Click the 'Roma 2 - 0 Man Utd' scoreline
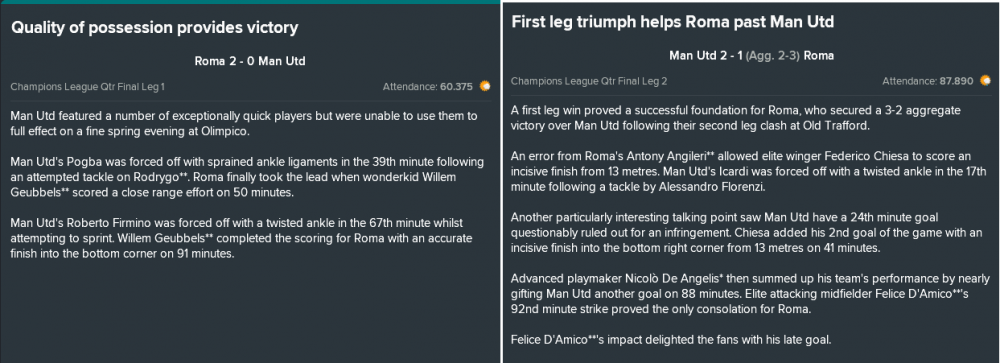 (250, 62)
